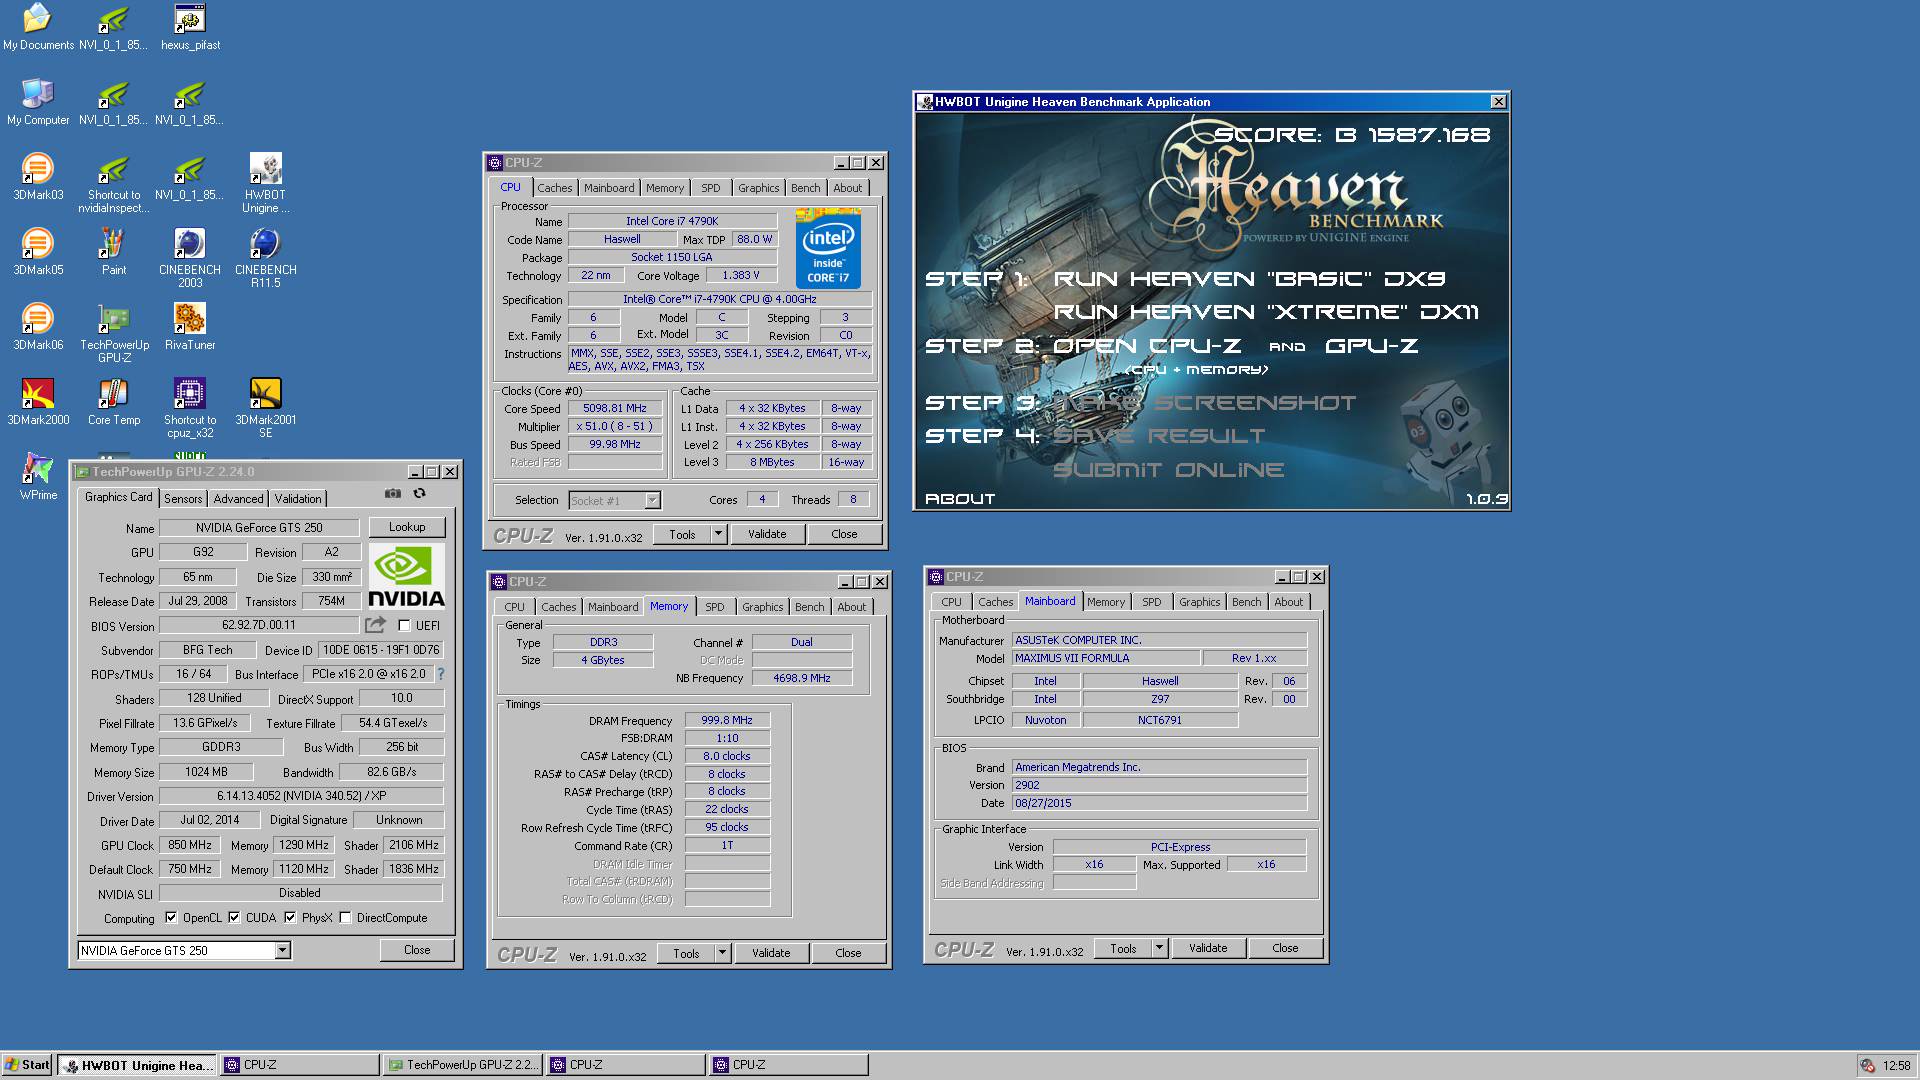Open My Computer desktop icon
This screenshot has width=1920, height=1080.
click(38, 102)
